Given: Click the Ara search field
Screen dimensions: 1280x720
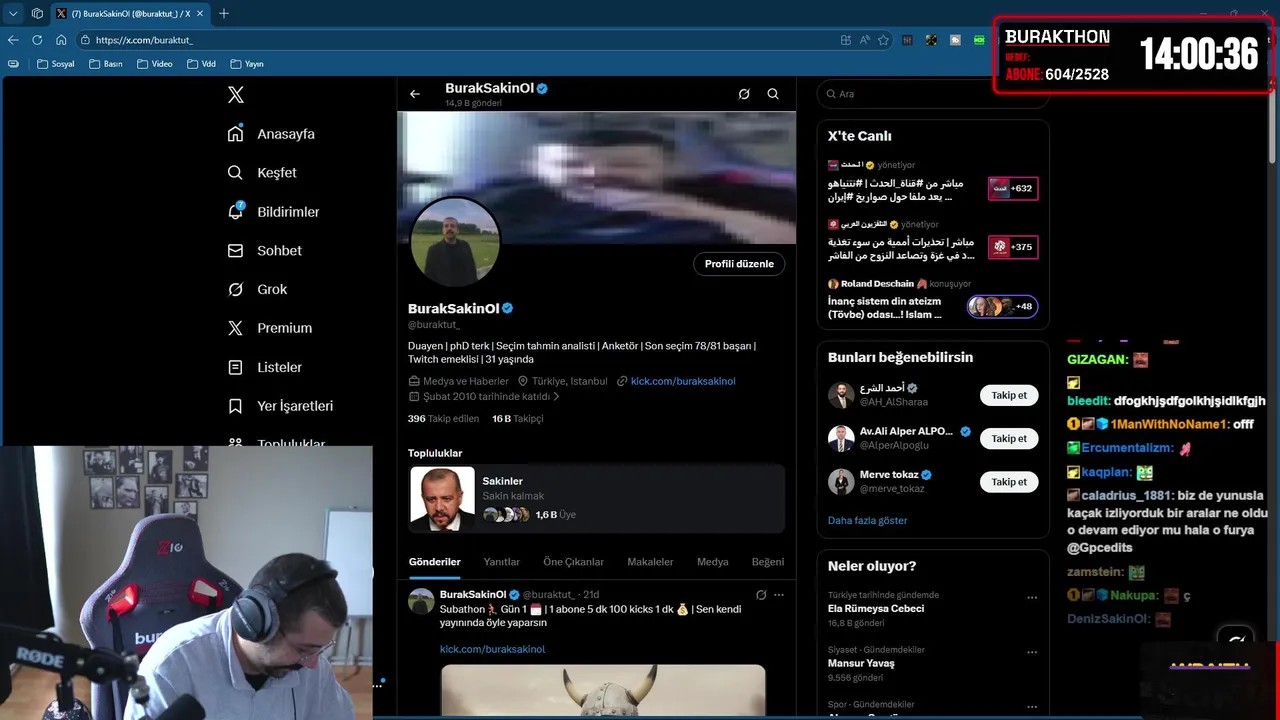Looking at the screenshot, I should pos(932,94).
